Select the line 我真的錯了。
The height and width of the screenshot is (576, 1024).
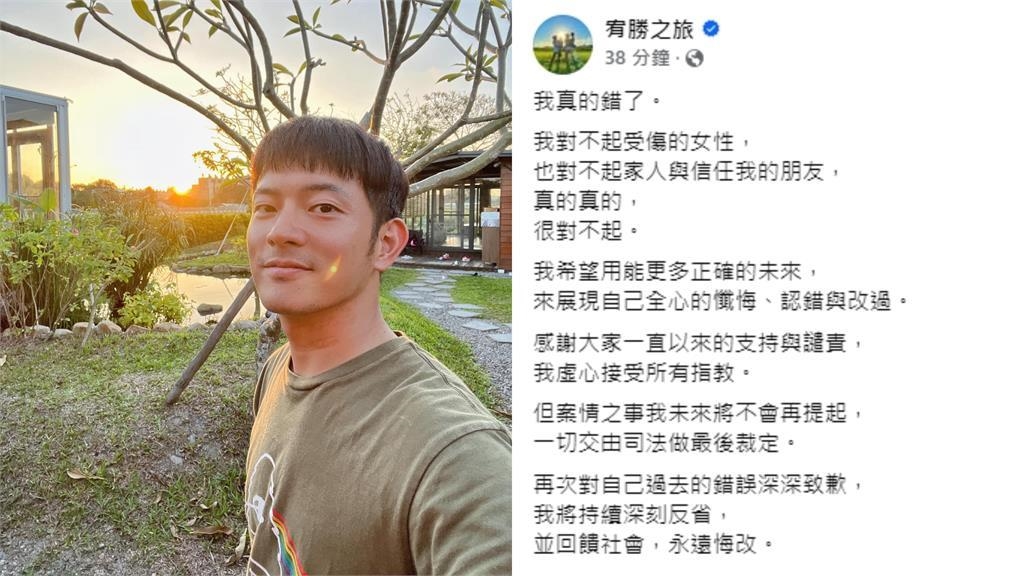click(598, 101)
